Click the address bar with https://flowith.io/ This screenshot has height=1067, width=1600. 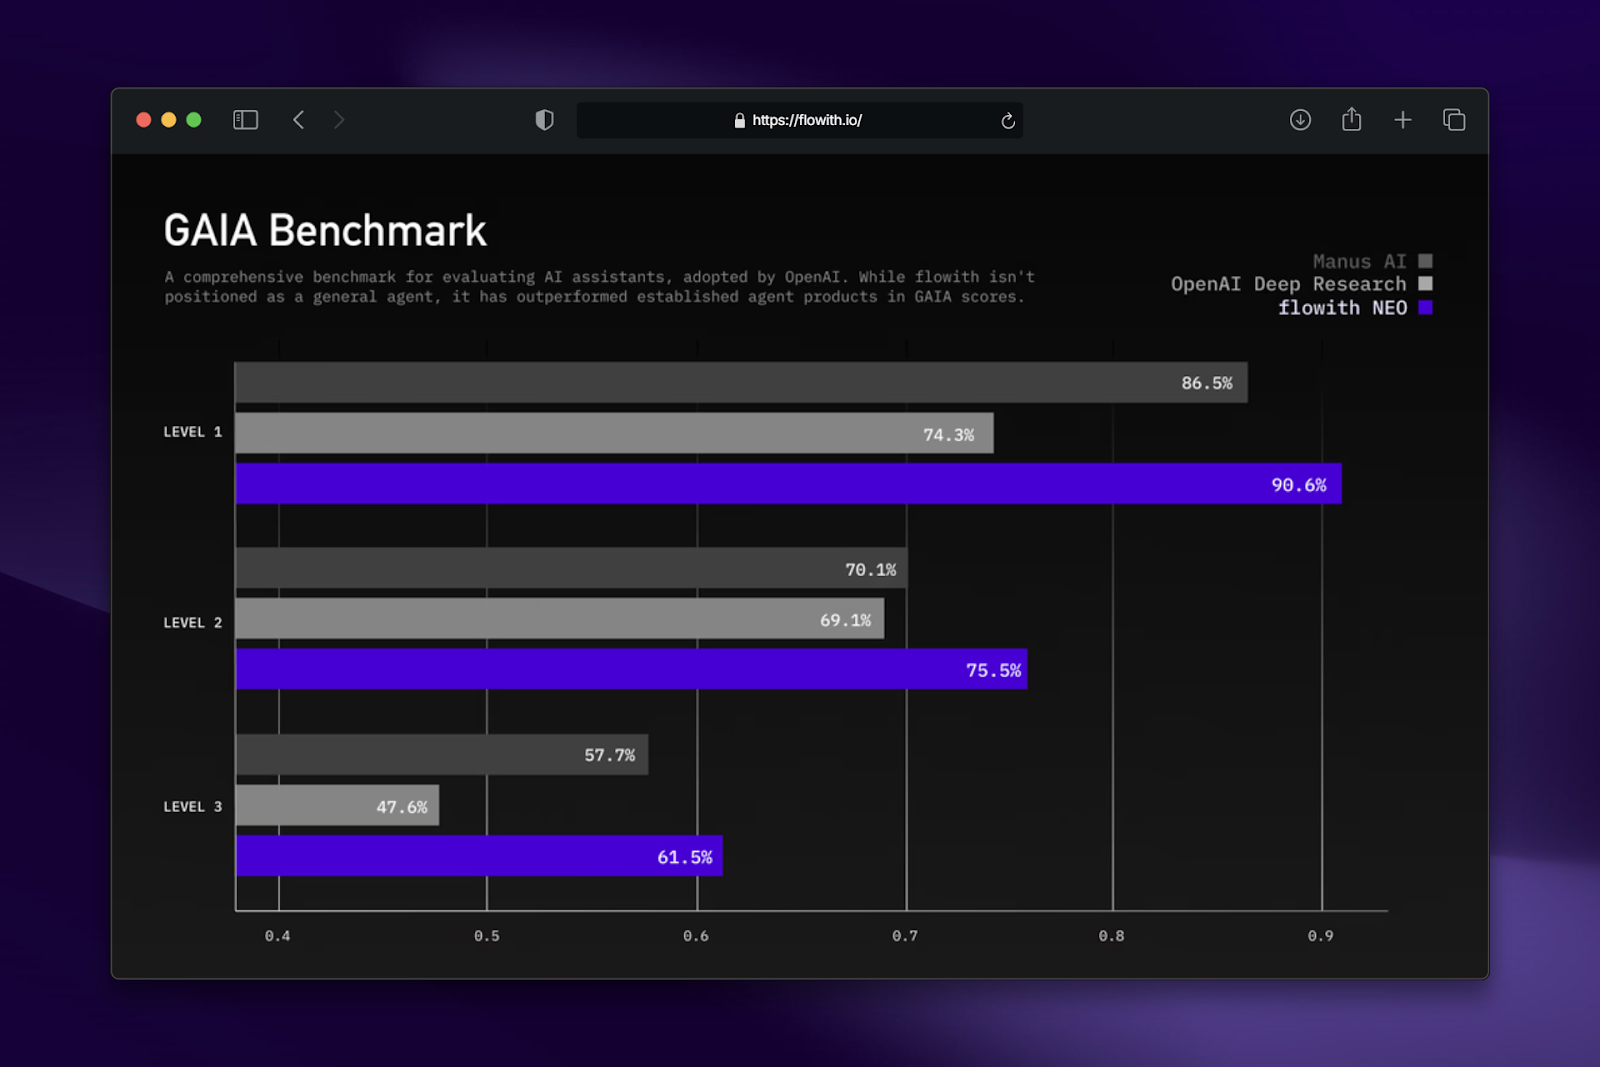pos(799,120)
